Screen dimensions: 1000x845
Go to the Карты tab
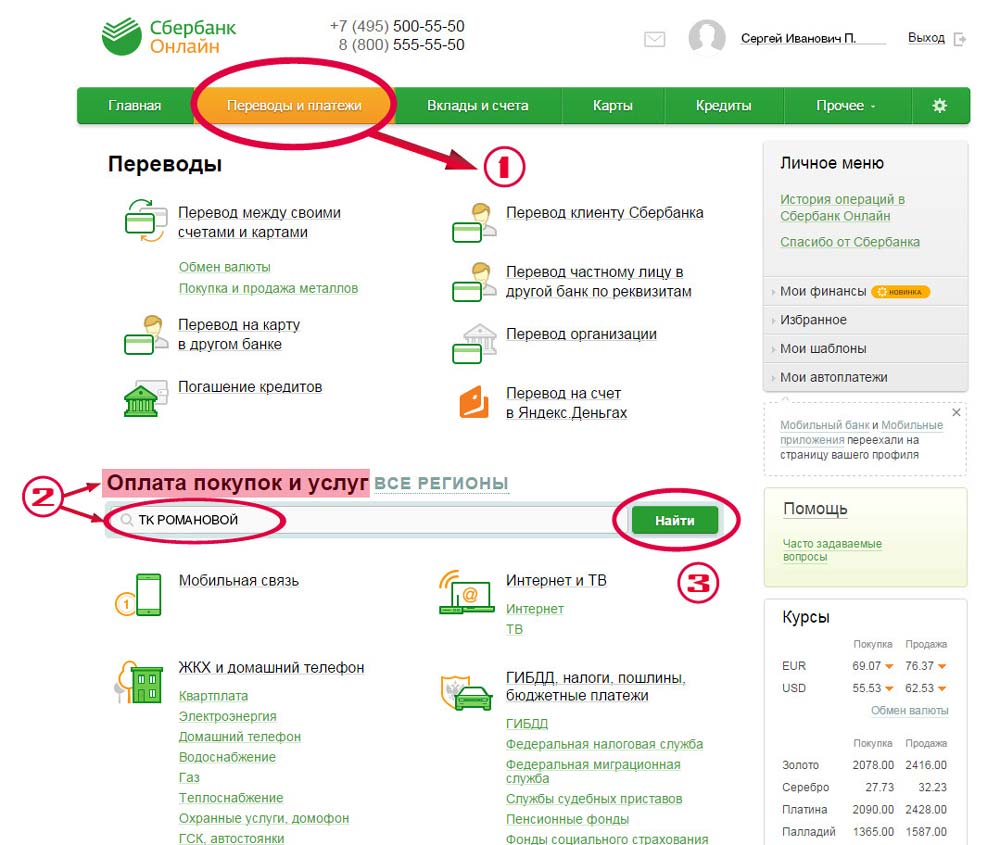tap(612, 105)
